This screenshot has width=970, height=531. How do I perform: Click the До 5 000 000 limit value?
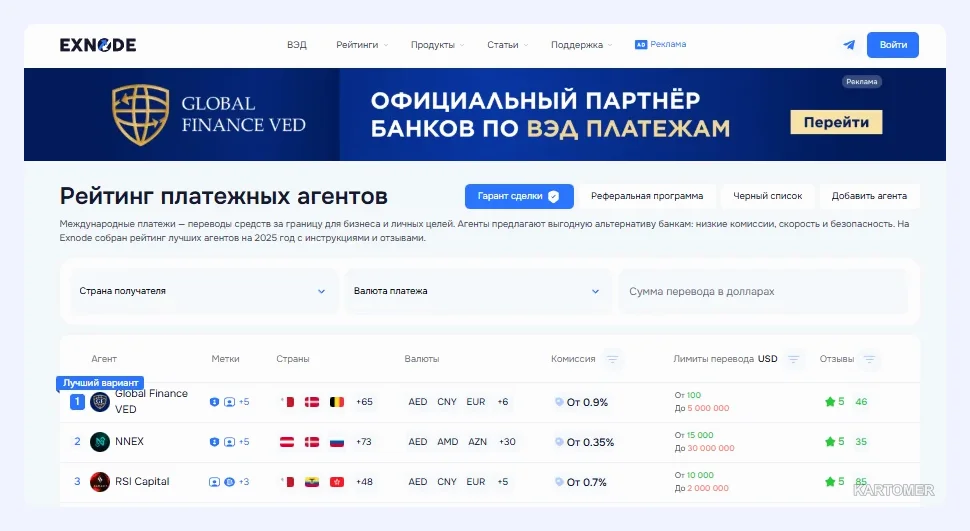[702, 408]
